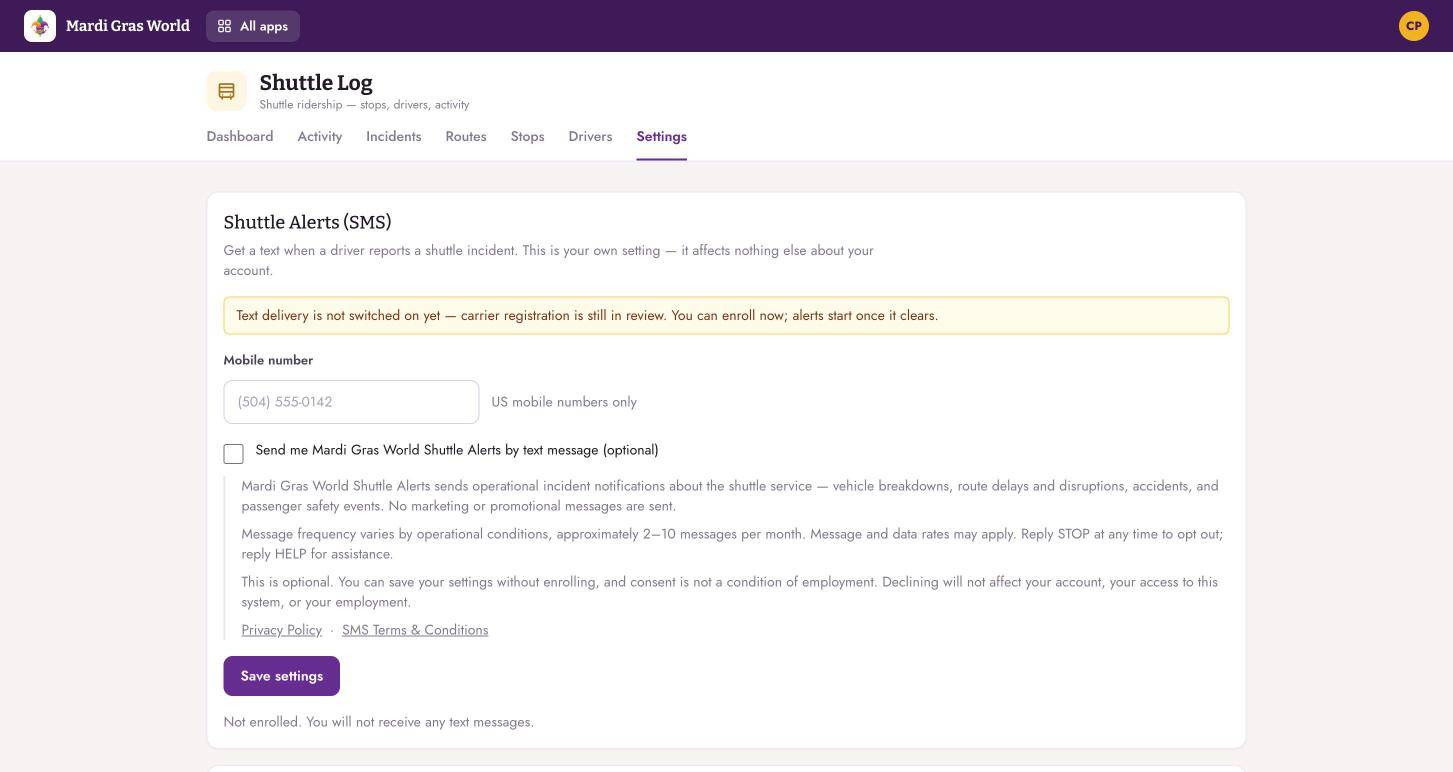Click the Mobile number label
Viewport: 1453px width, 772px height.
coord(268,360)
